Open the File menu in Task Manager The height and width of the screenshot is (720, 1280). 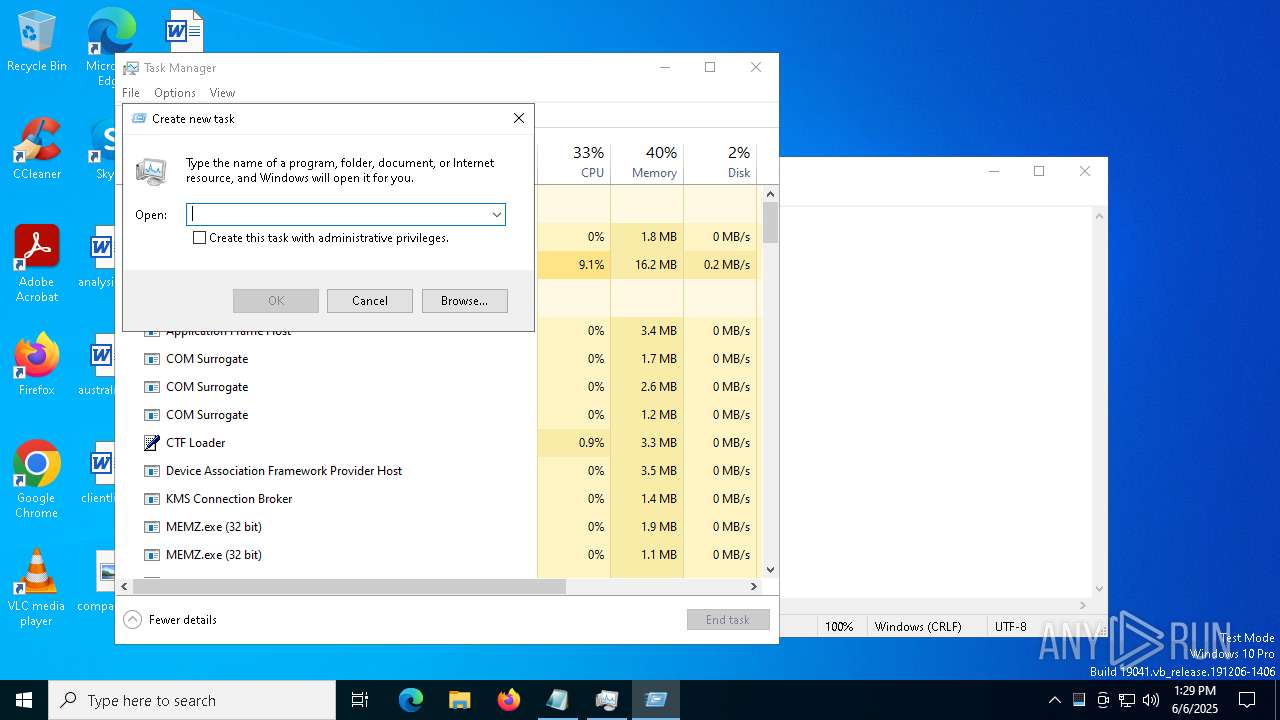click(131, 93)
